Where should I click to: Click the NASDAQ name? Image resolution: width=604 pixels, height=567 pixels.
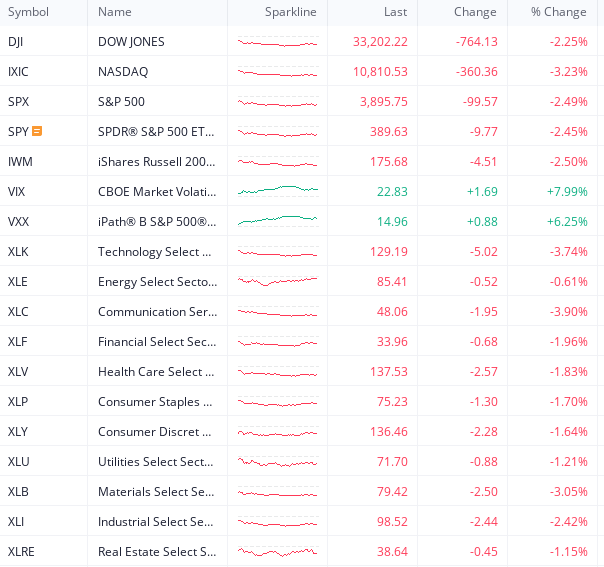coord(123,72)
